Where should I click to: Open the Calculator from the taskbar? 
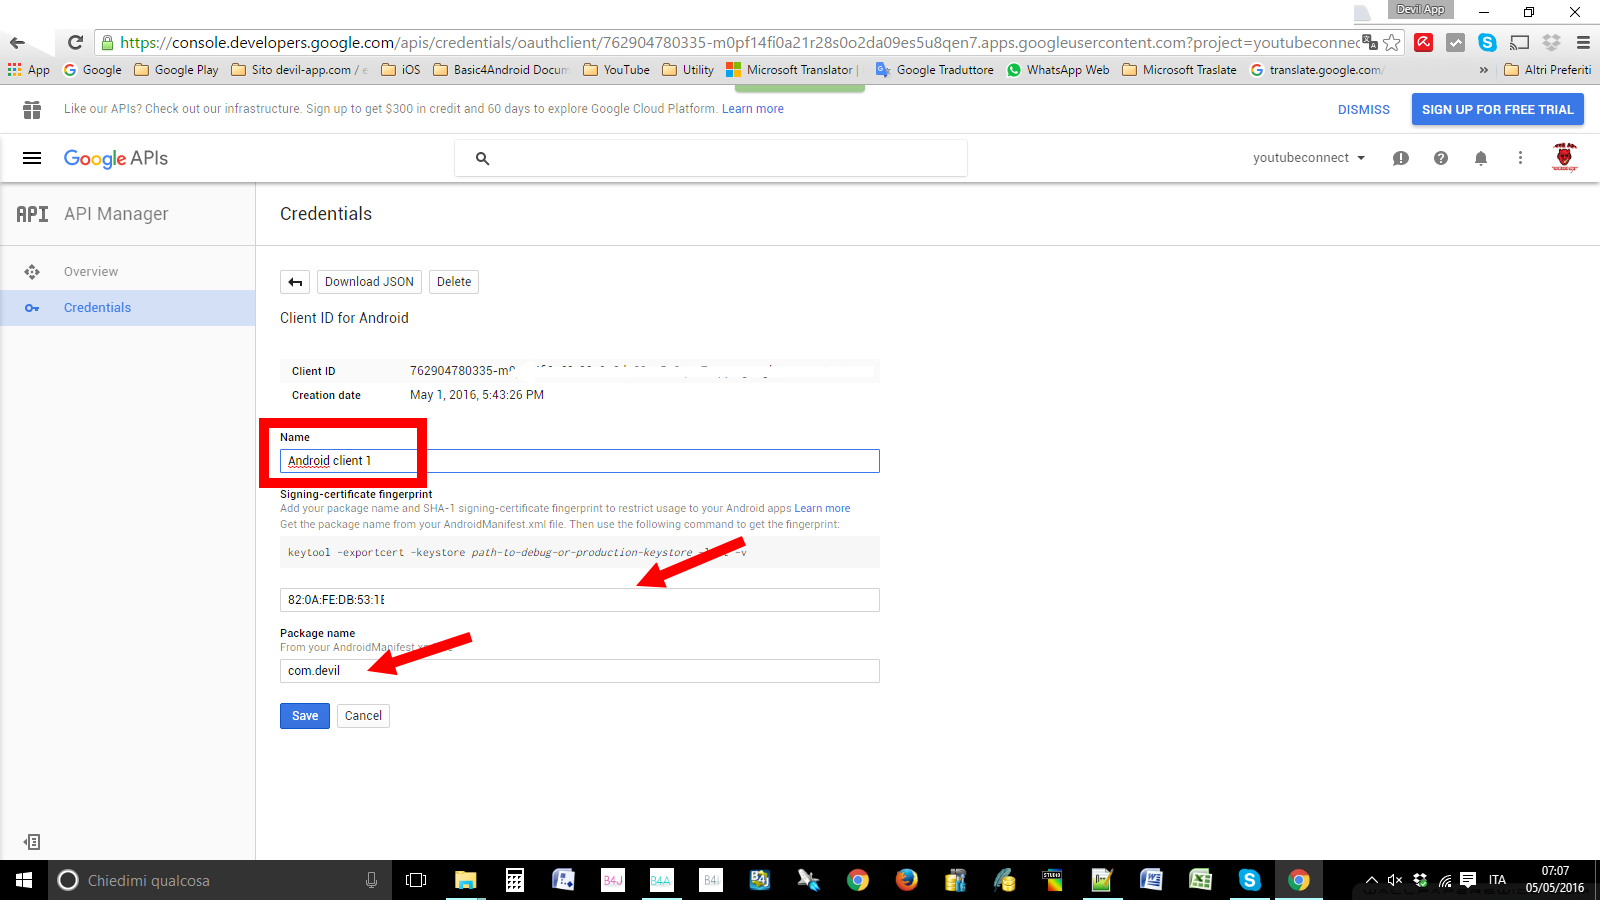click(515, 880)
